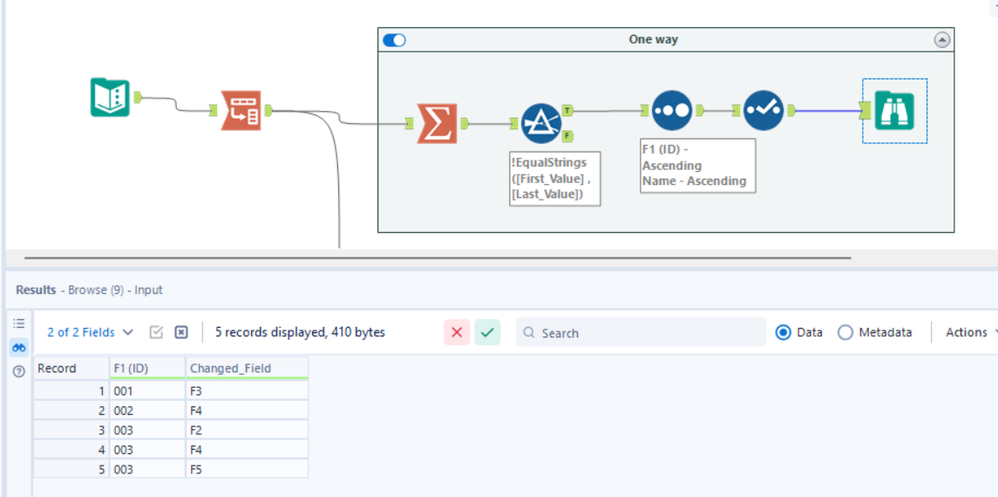Click F1 (ID) cell 002
This screenshot has height=497, width=998.
147,410
